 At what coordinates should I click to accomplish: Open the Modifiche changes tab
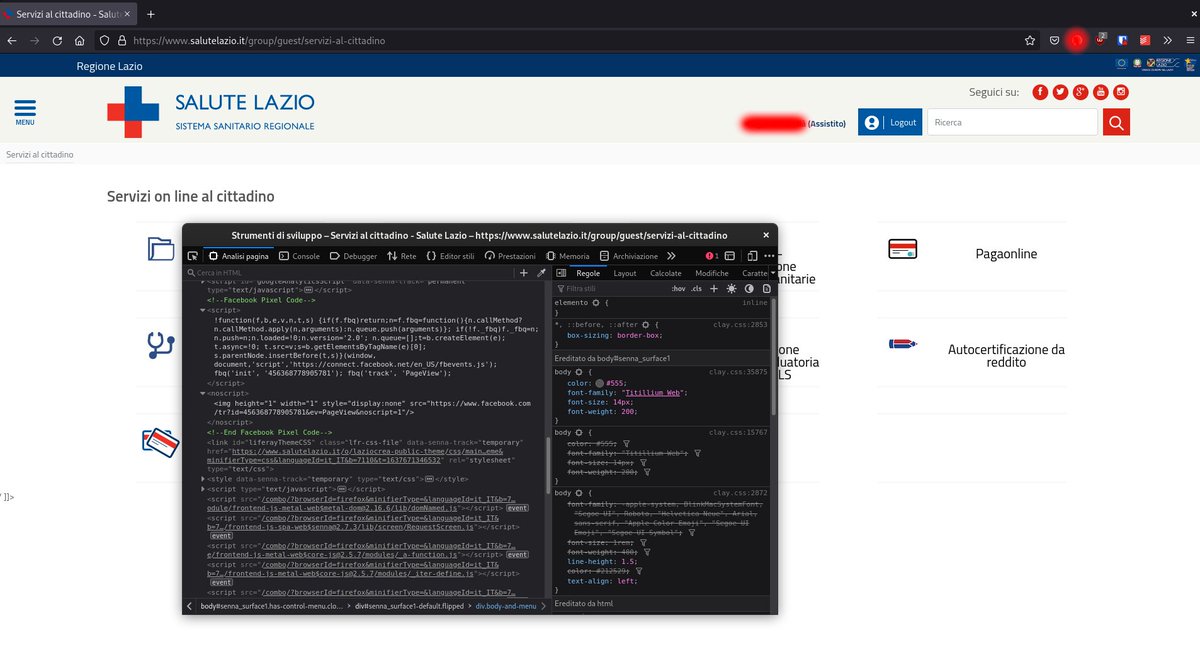[712, 272]
